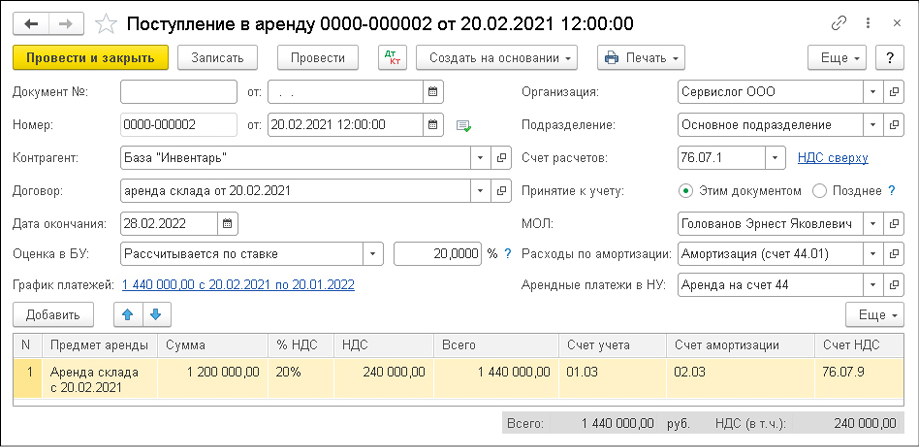Image resolution: width=919 pixels, height=447 pixels.
Task: Expand the Договор dropdown
Action: pos(481,190)
